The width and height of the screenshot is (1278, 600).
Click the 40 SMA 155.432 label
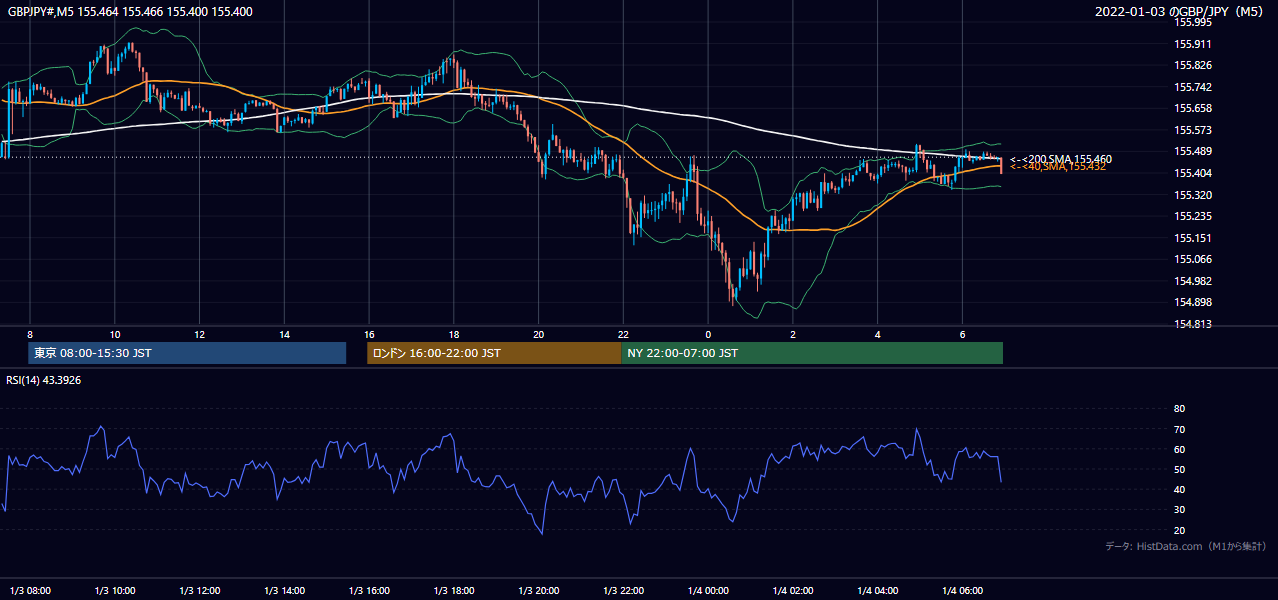[1058, 167]
